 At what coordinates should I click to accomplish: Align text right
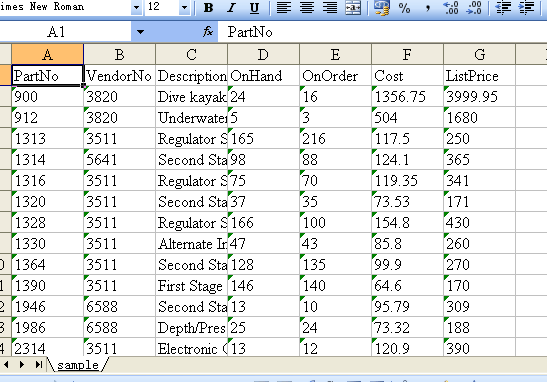pyautogui.click(x=330, y=7)
